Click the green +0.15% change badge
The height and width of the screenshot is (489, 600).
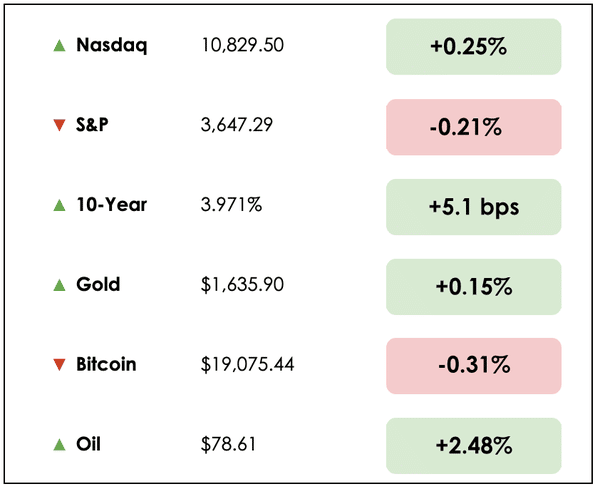pyautogui.click(x=473, y=286)
